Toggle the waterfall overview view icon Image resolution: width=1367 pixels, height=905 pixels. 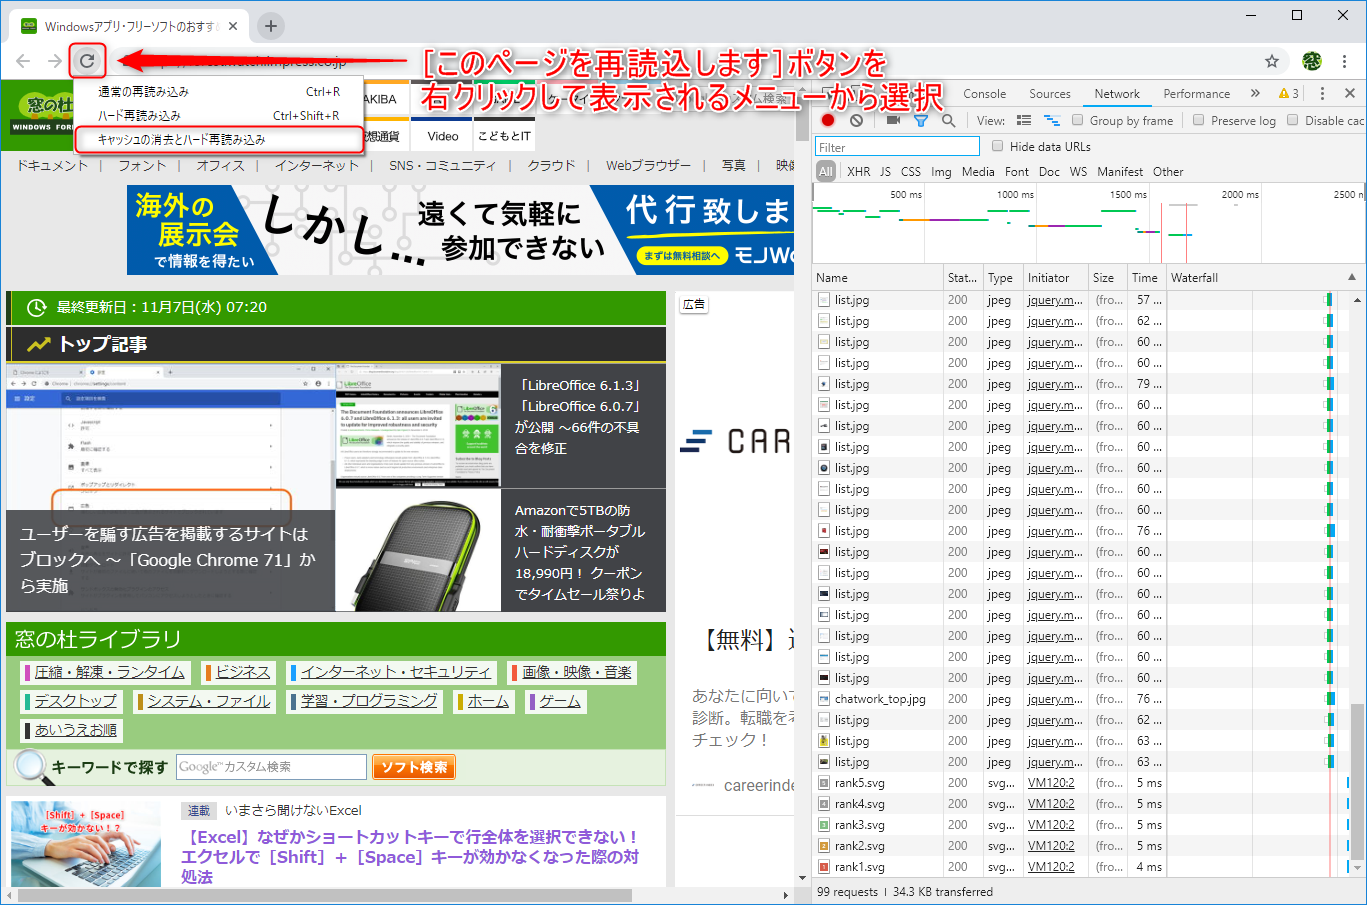tap(1051, 120)
